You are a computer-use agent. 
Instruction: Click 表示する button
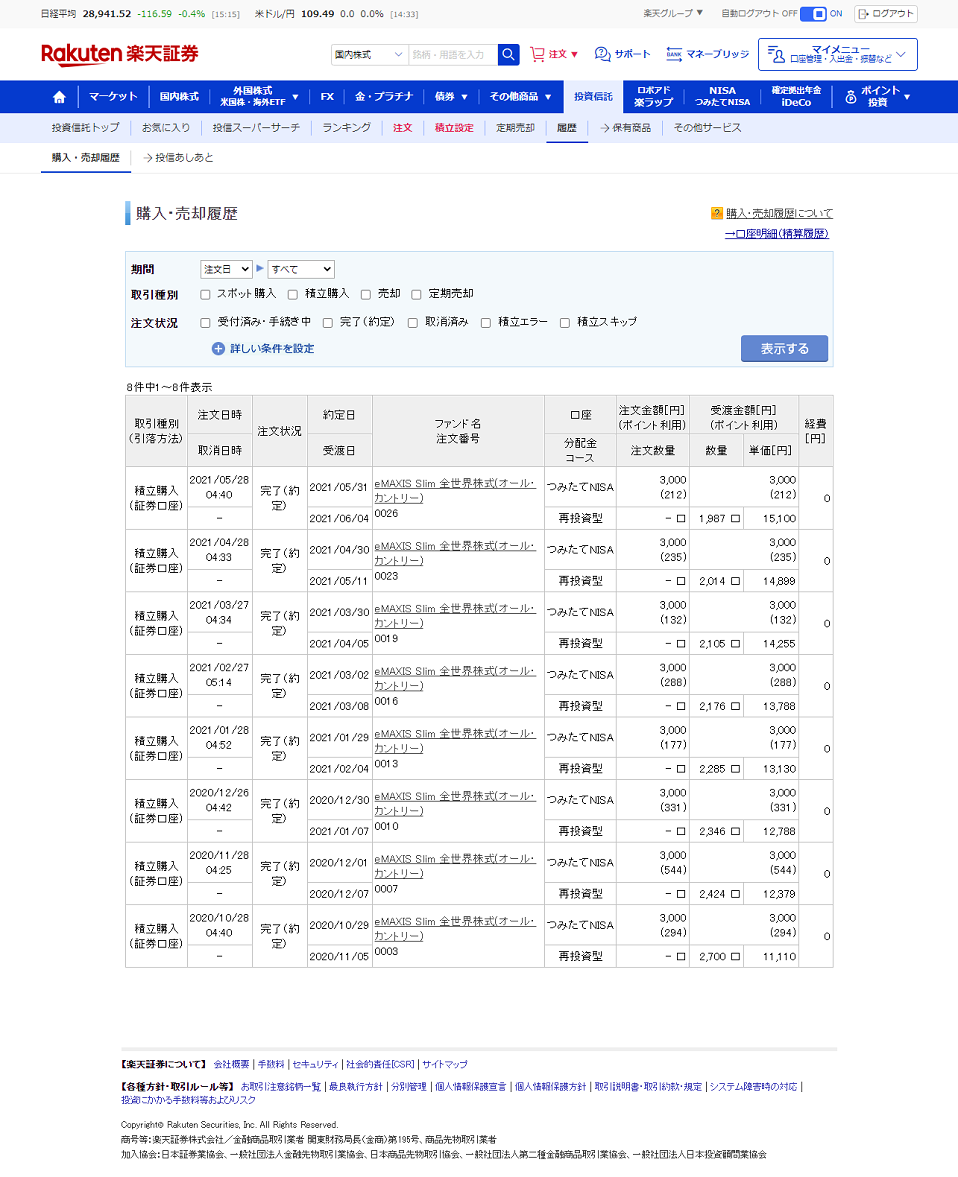[x=784, y=348]
